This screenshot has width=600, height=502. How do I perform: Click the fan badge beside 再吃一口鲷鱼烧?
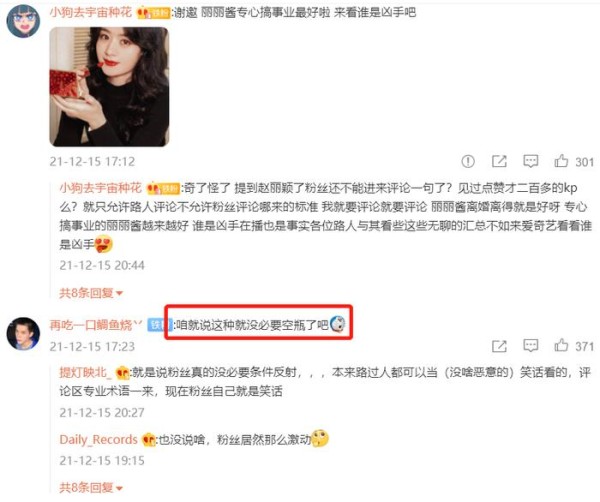(x=160, y=325)
